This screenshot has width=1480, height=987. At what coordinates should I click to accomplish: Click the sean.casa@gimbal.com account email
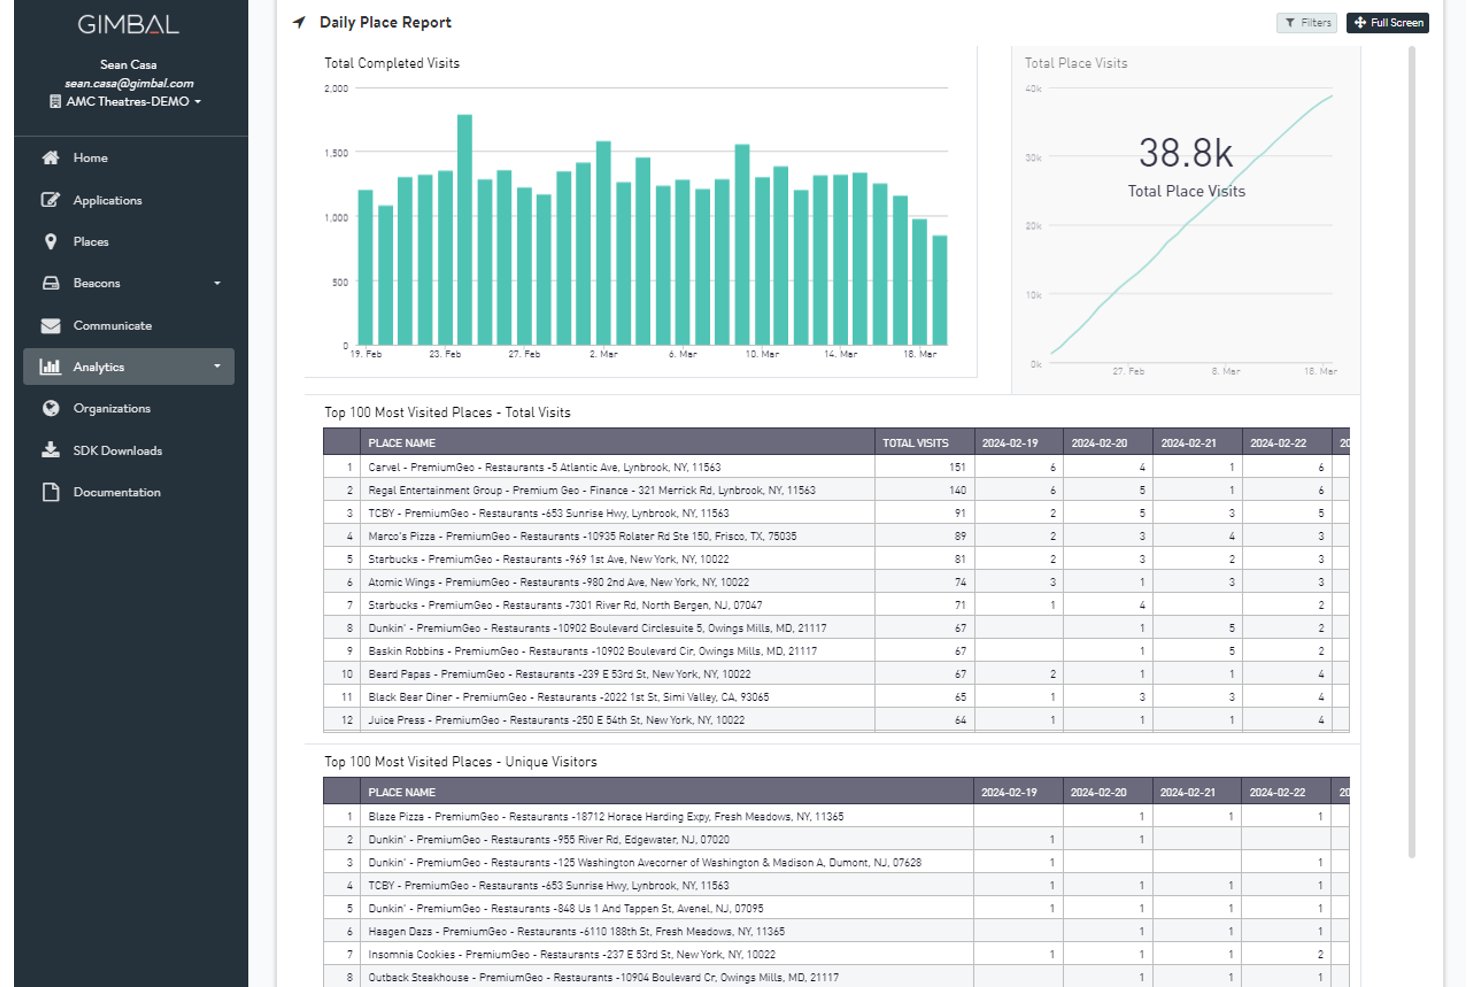[129, 83]
